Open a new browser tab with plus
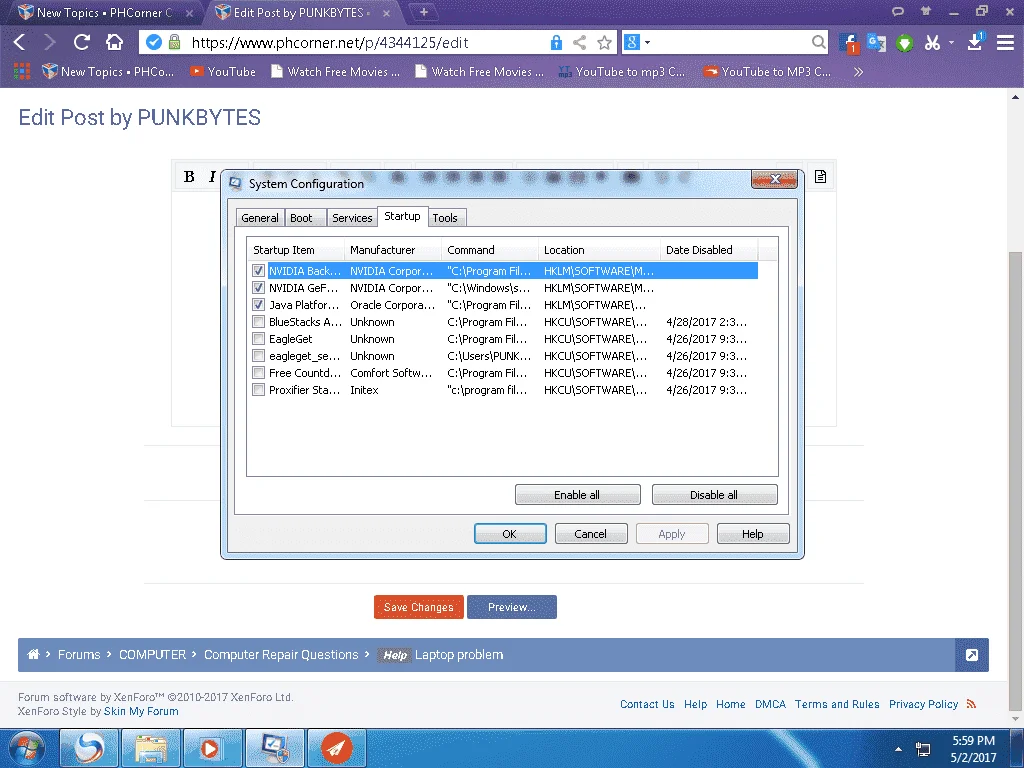Image resolution: width=1024 pixels, height=768 pixels. tap(423, 12)
